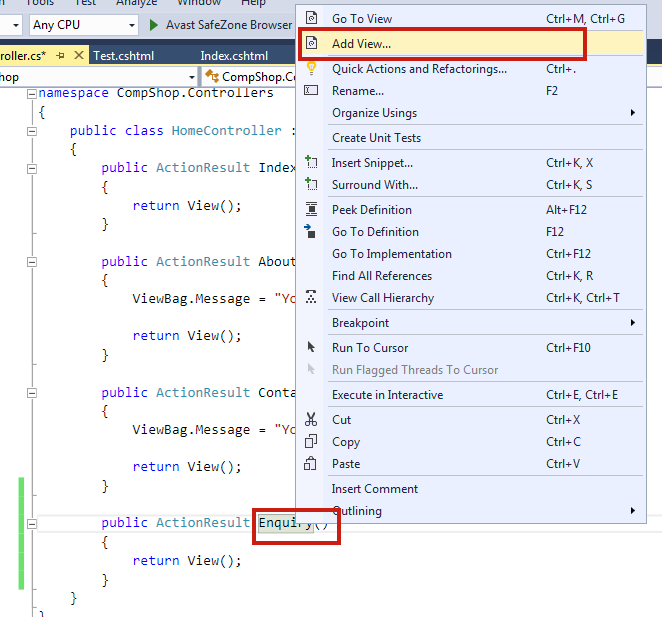
Task: Click the ViewBag.Message line in About
Action: coord(214,299)
